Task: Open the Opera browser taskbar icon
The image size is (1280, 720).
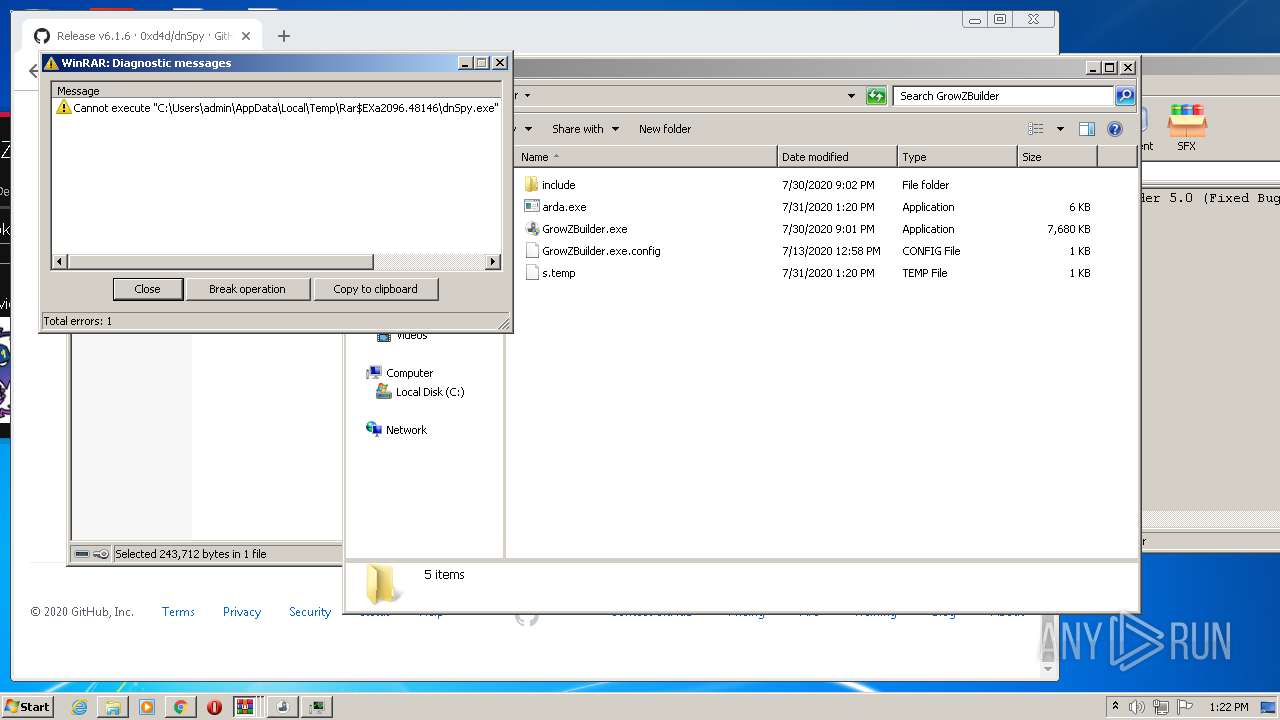Action: tap(214, 707)
